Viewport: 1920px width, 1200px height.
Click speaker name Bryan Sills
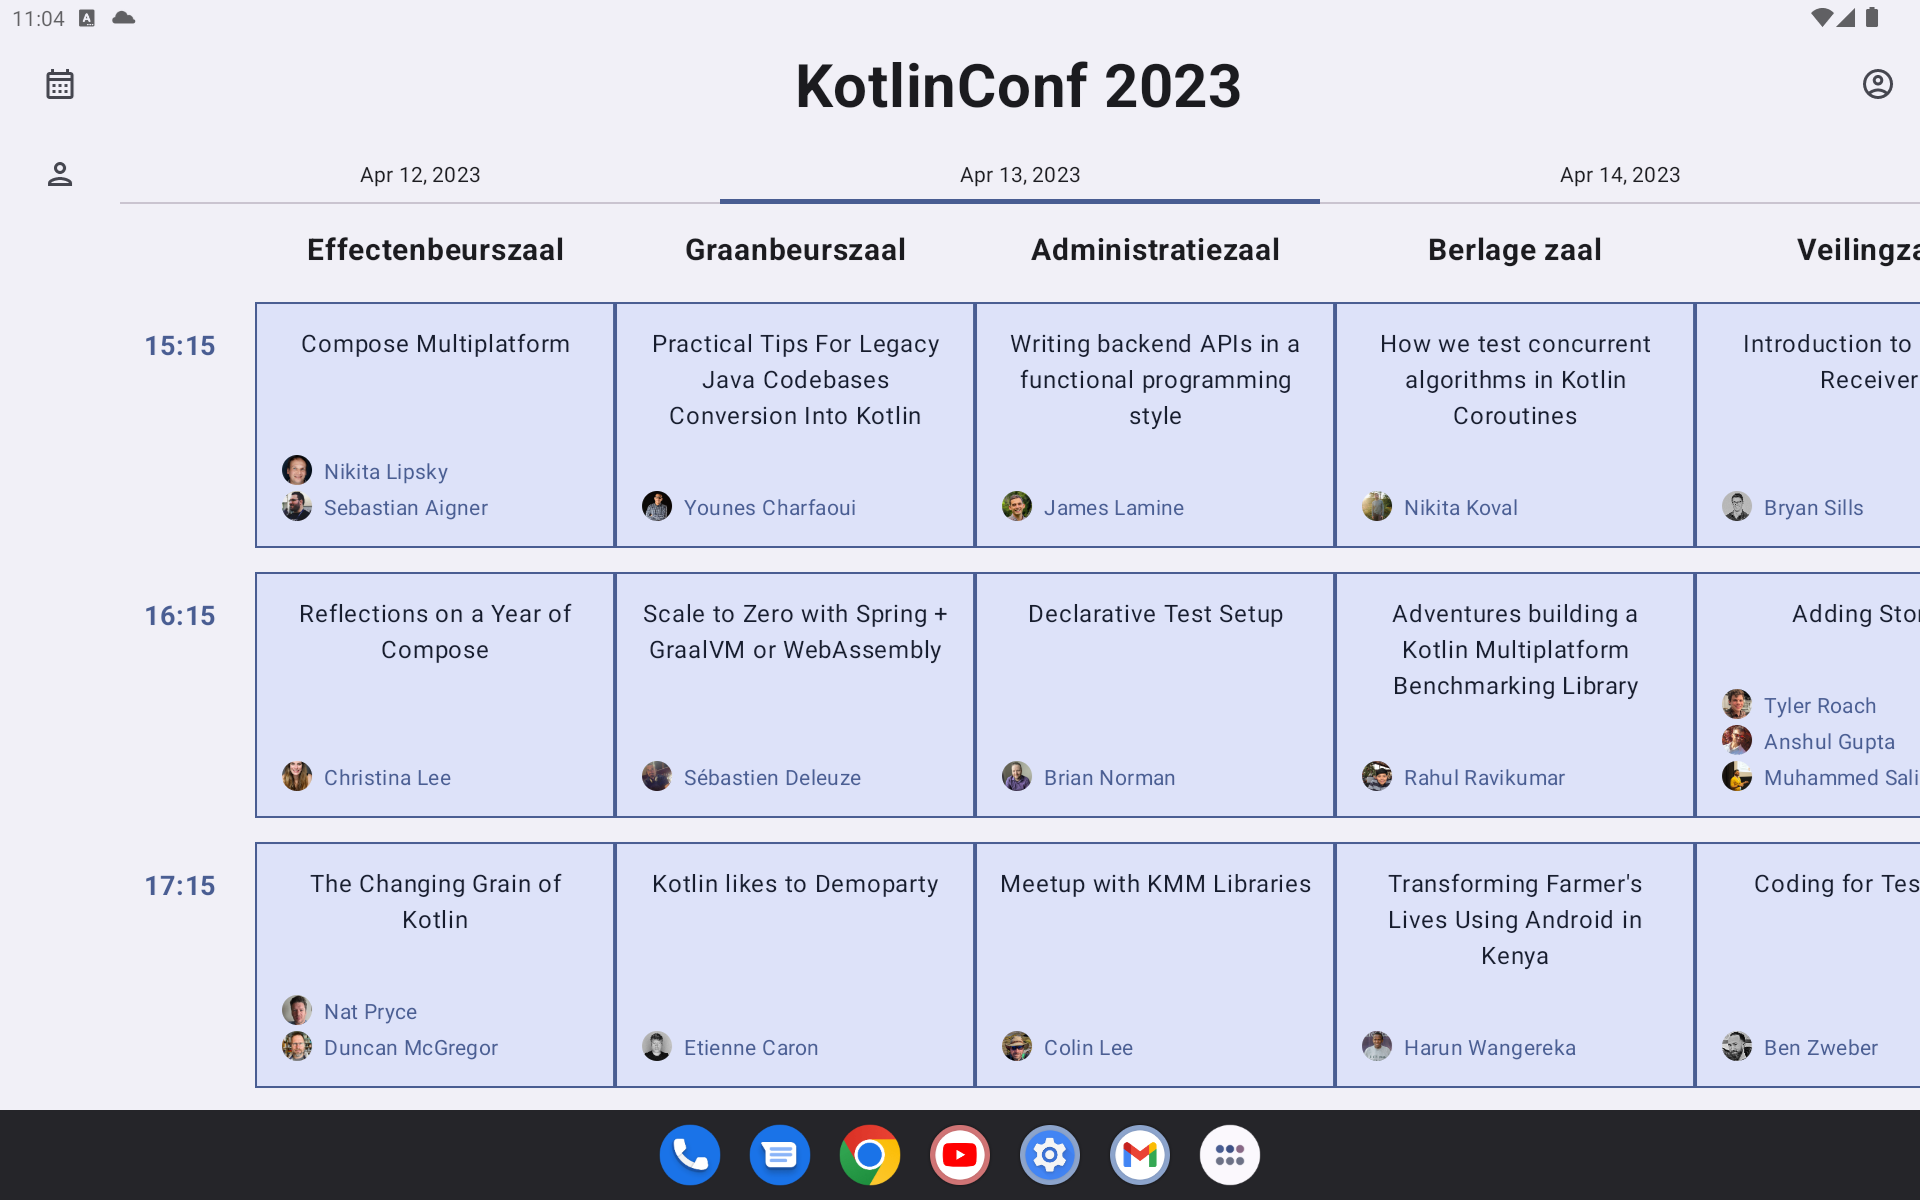pyautogui.click(x=1814, y=507)
